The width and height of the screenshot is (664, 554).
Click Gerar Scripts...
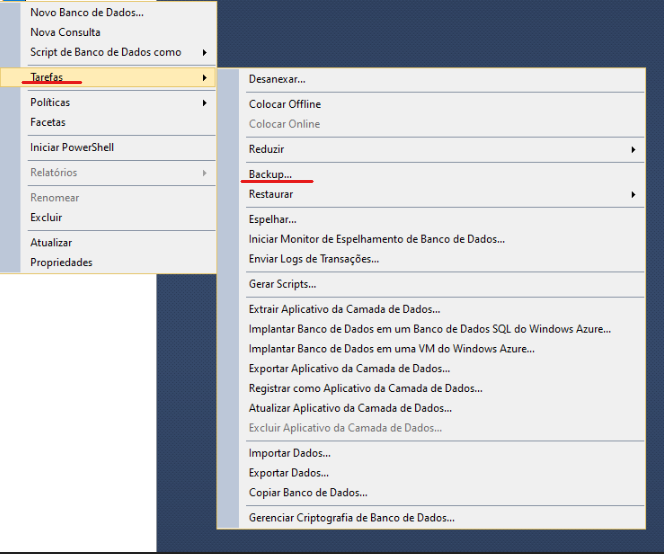(282, 284)
